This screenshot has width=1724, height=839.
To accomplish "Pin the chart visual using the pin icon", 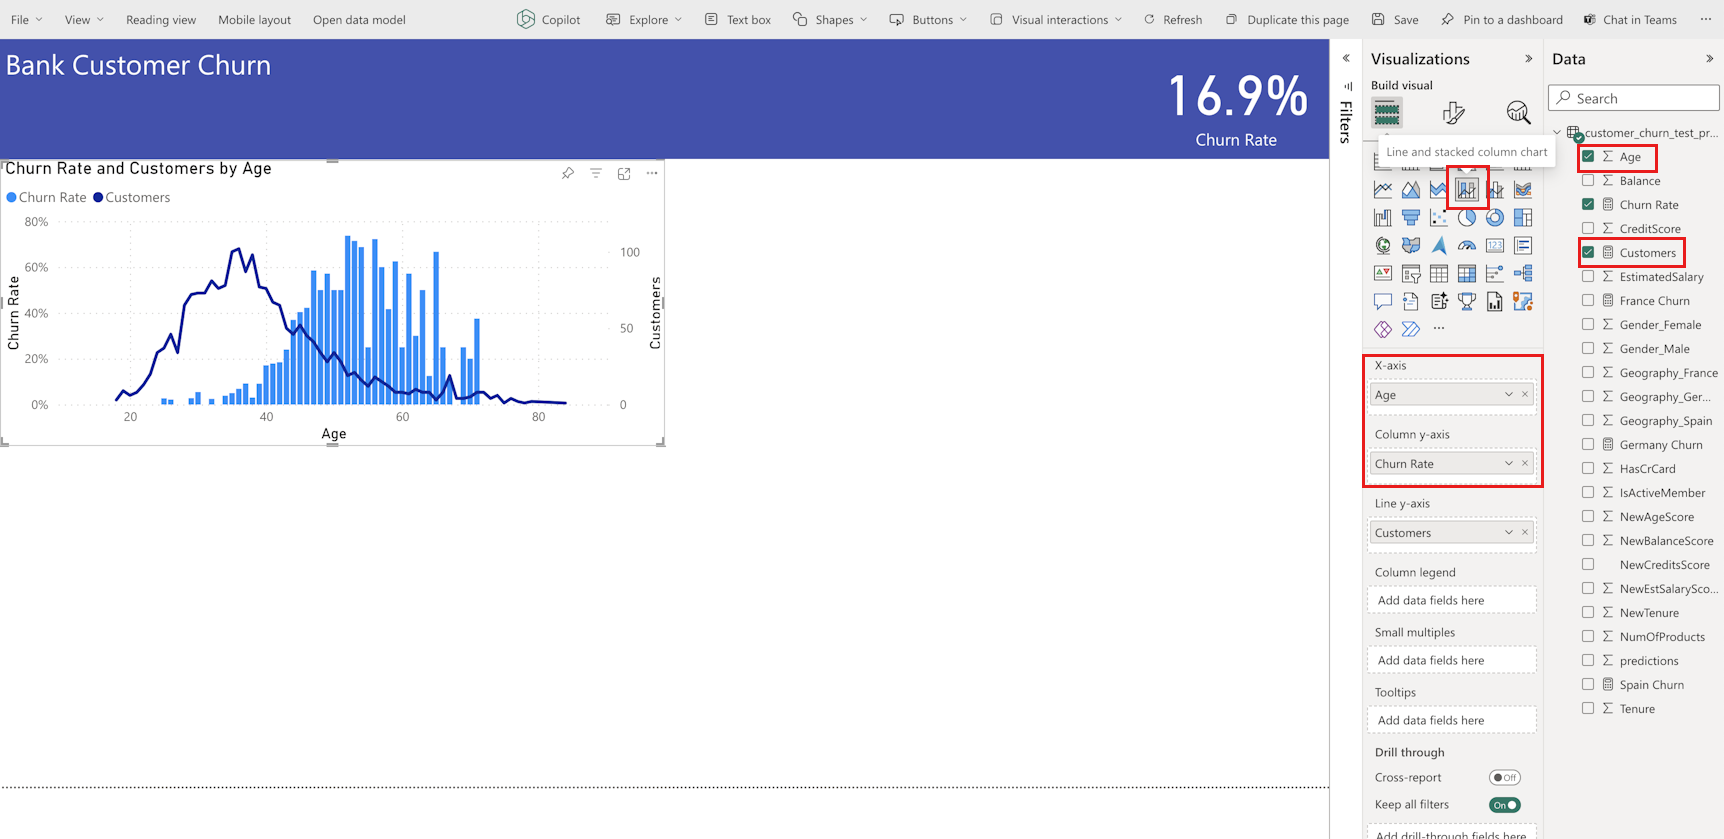I will 568,173.
